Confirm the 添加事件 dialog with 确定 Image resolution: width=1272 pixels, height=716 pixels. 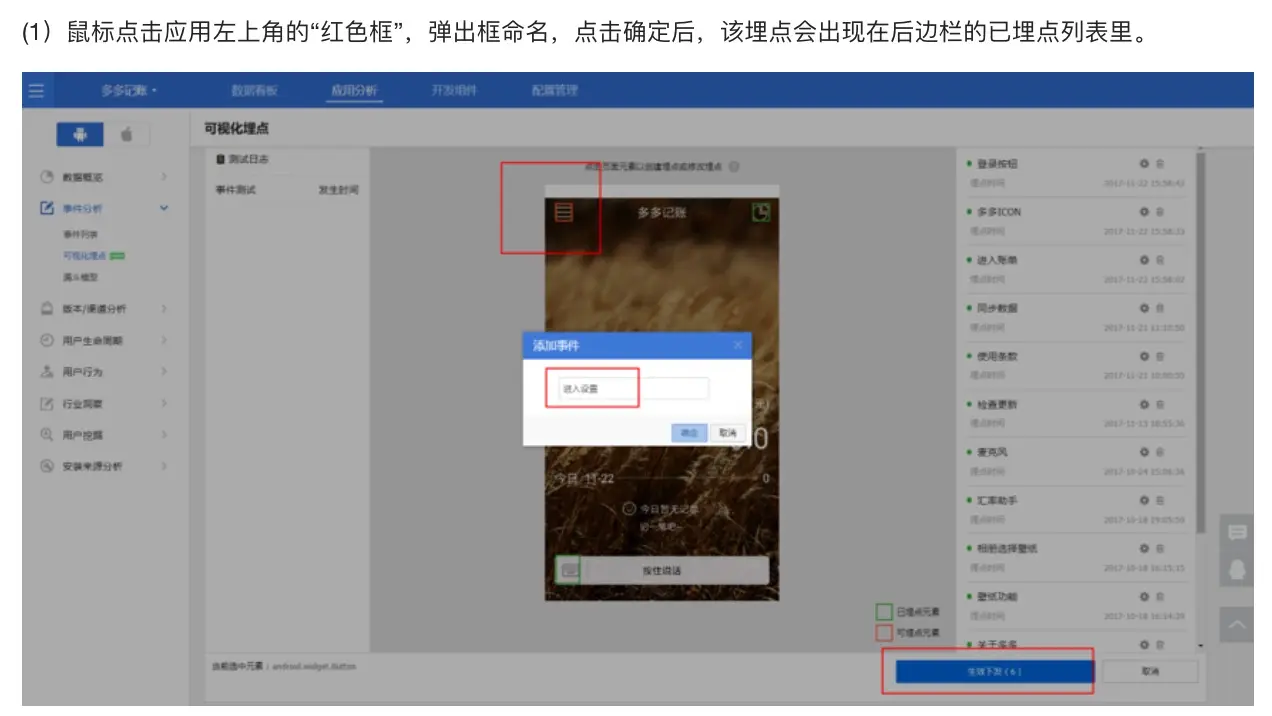pos(689,432)
